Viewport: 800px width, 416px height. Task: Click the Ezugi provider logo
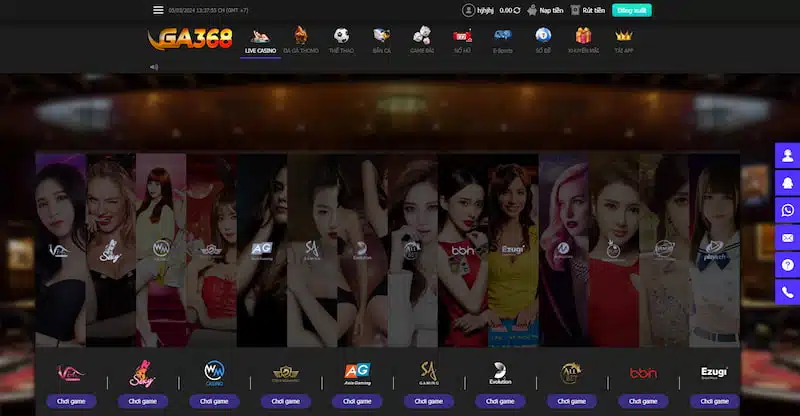coord(714,373)
